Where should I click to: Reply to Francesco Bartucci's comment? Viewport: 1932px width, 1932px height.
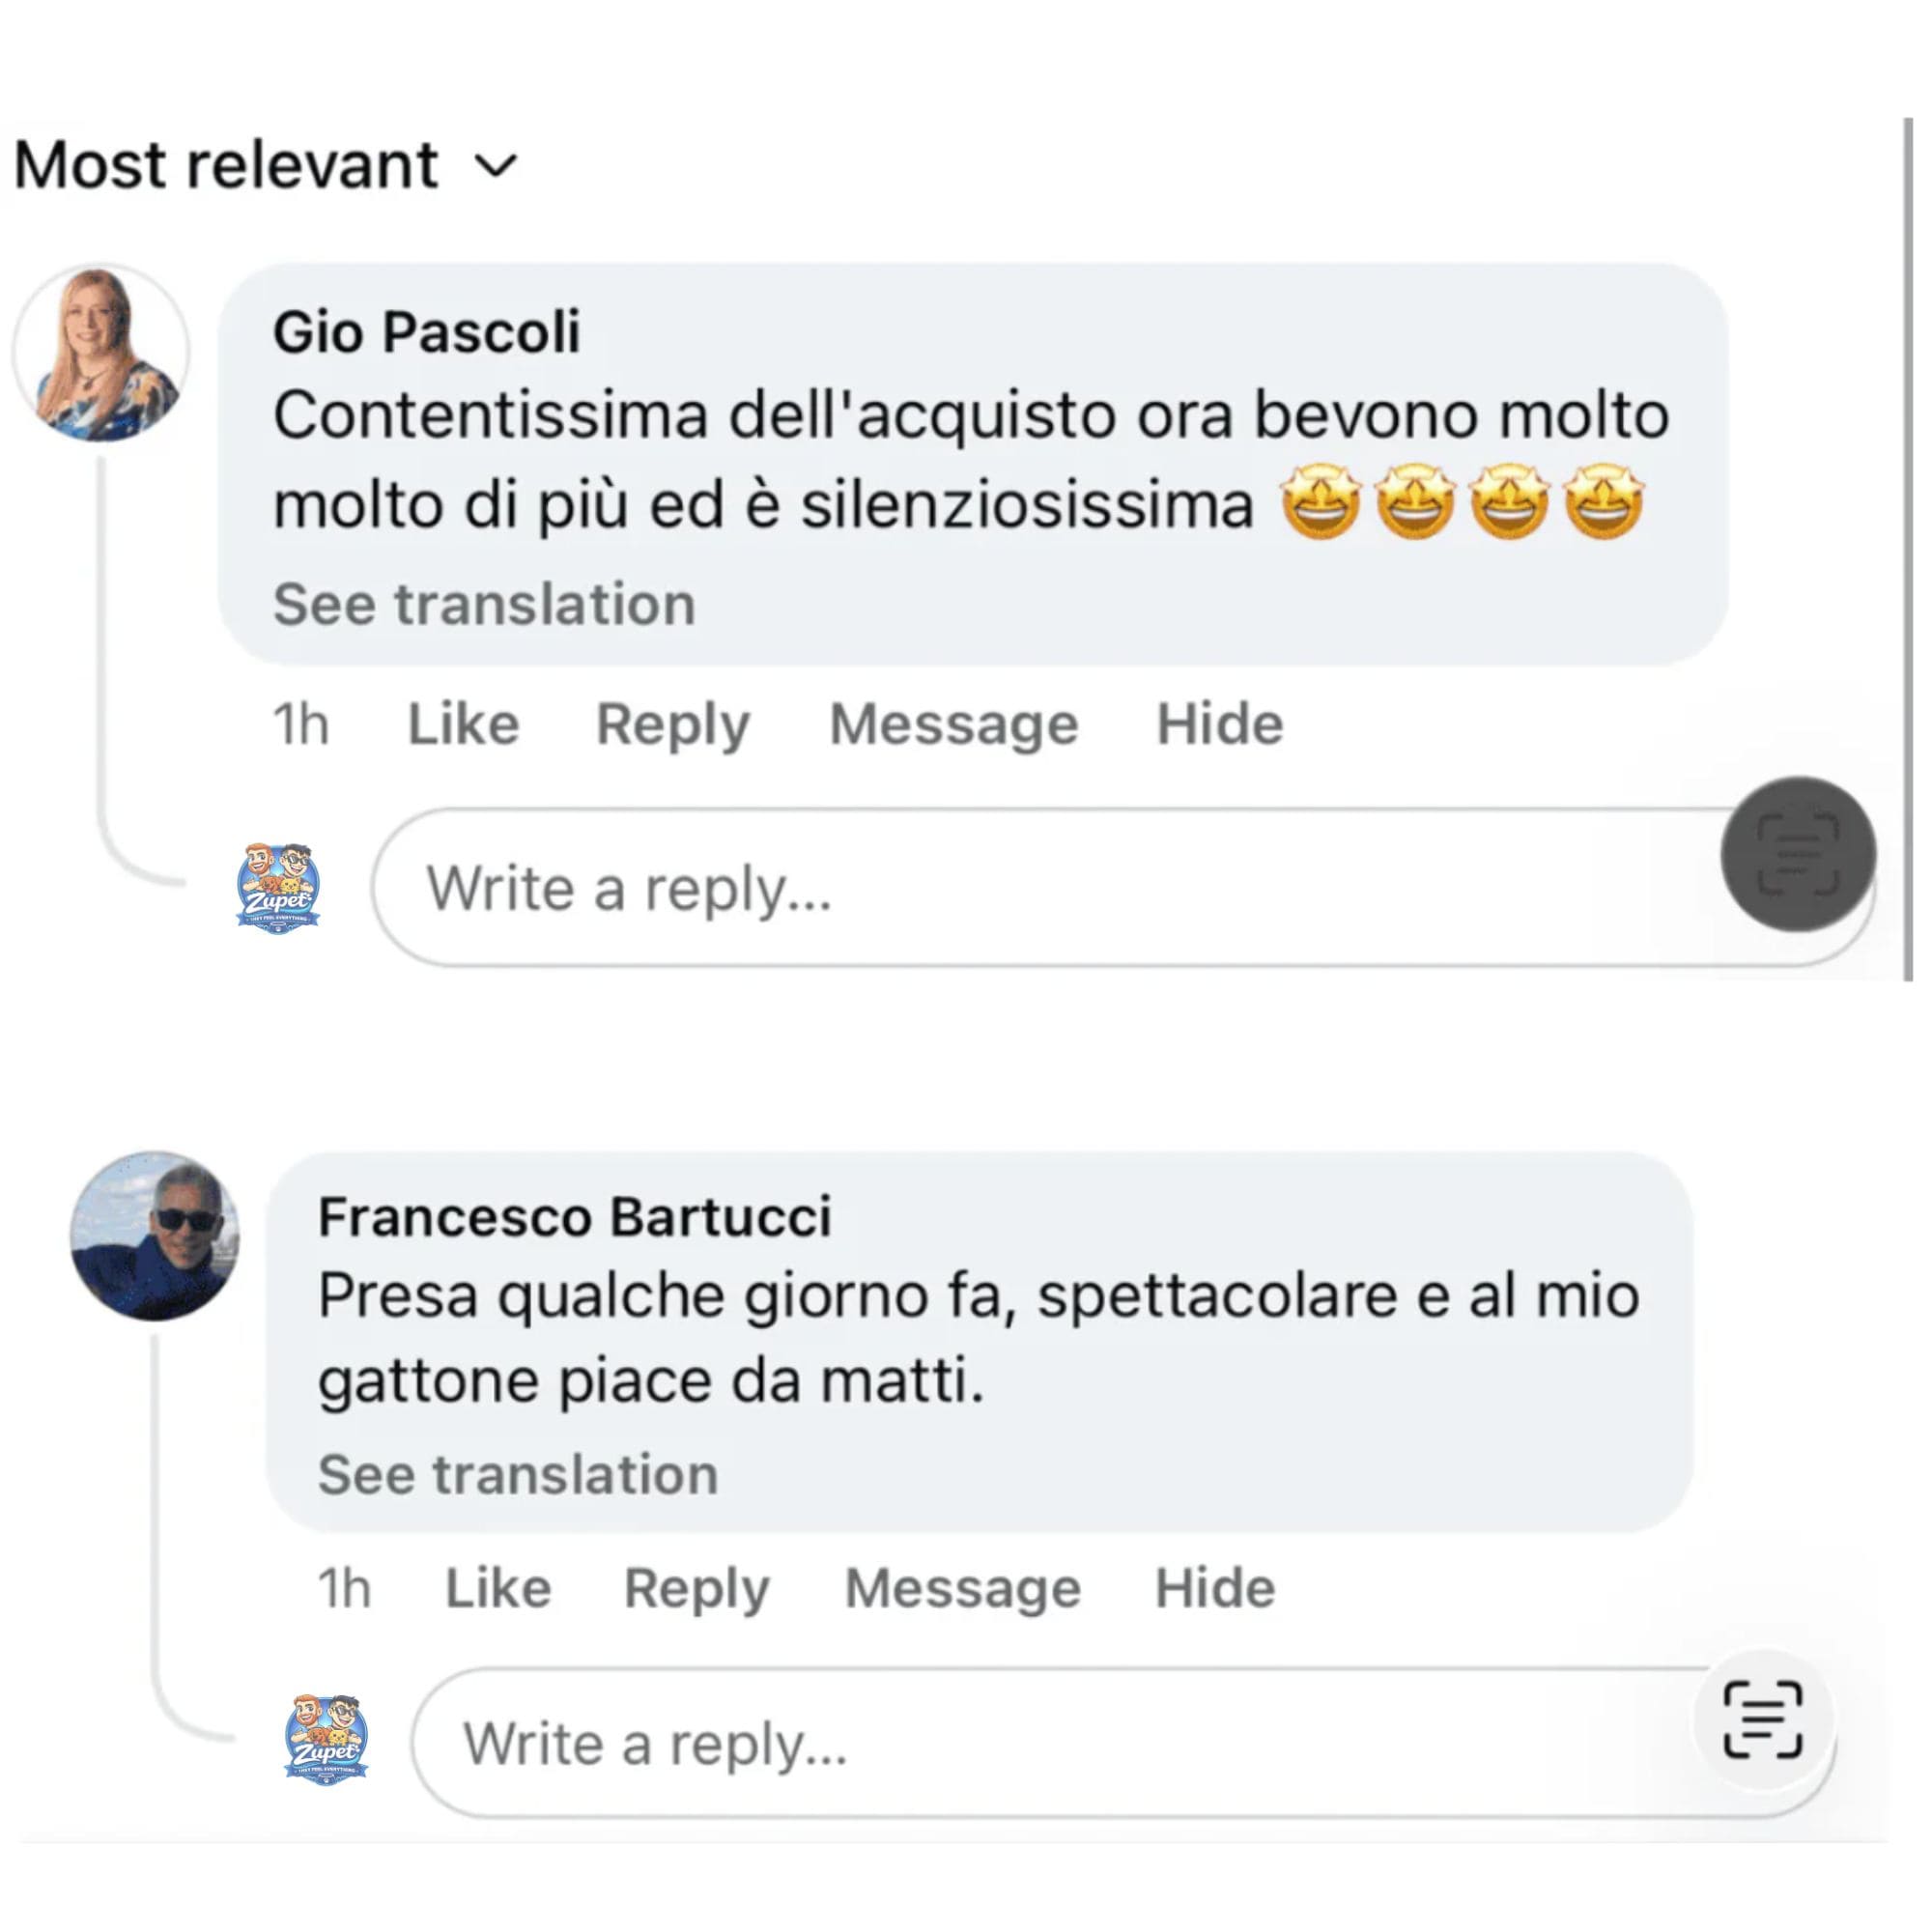click(x=696, y=1588)
